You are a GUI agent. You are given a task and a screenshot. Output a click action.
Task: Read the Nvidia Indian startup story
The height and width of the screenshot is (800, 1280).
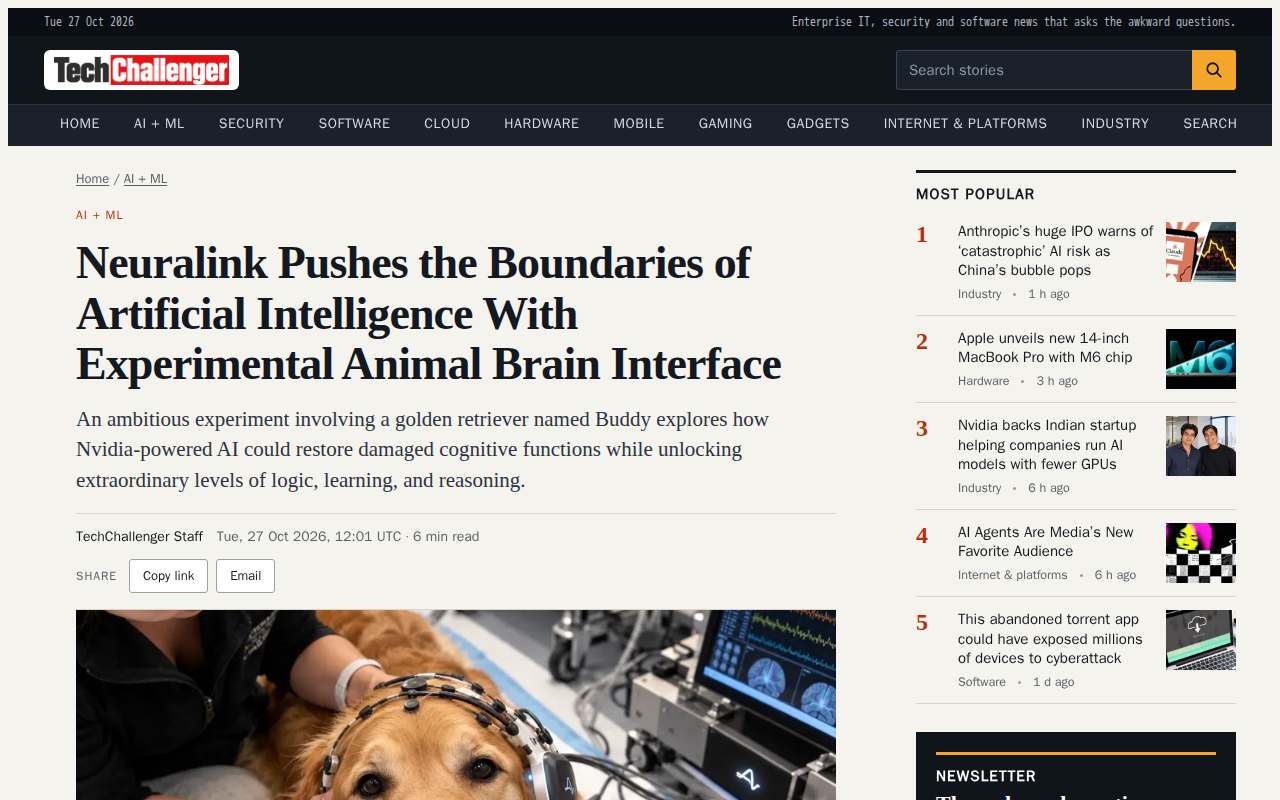coord(1047,445)
